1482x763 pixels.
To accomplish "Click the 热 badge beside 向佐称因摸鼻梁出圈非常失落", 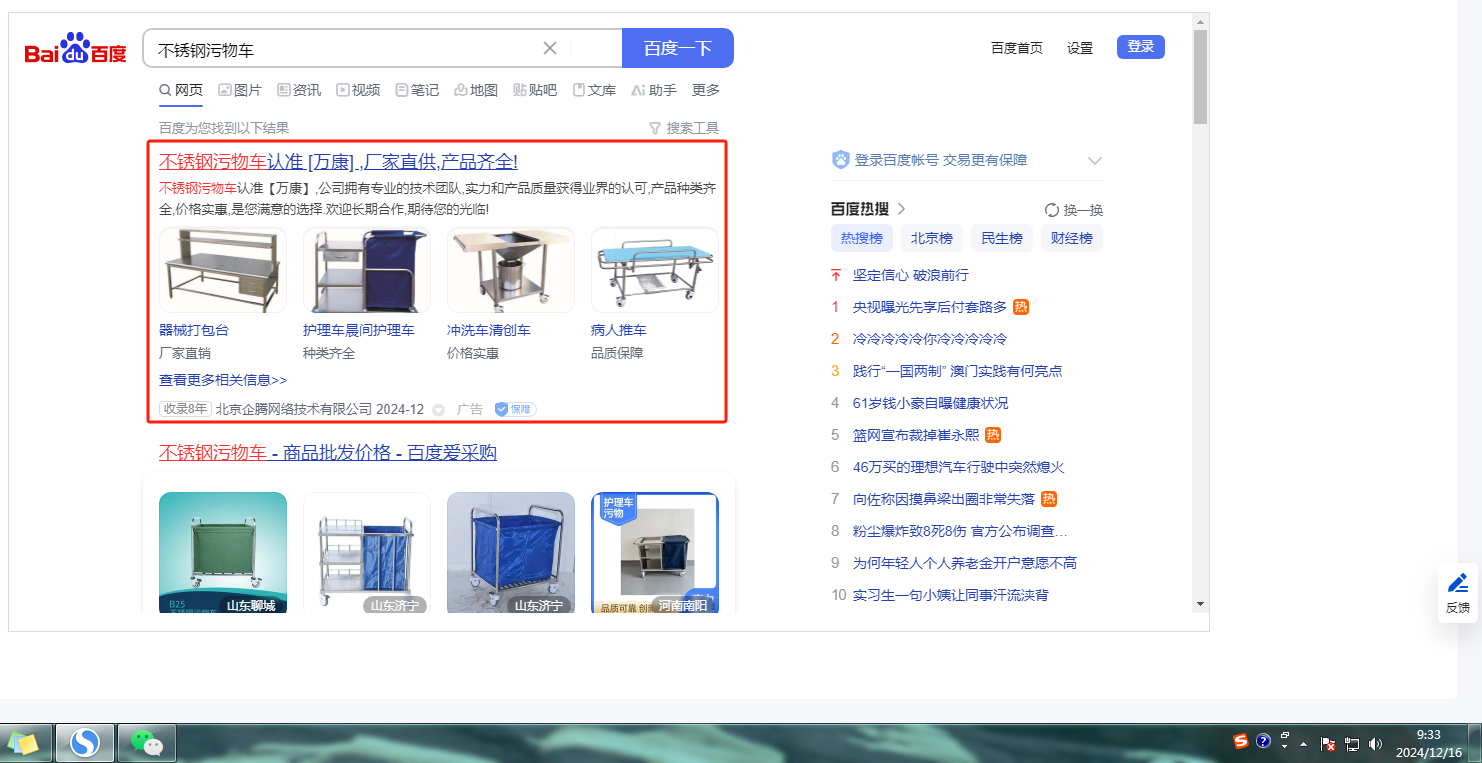I will click(1049, 499).
